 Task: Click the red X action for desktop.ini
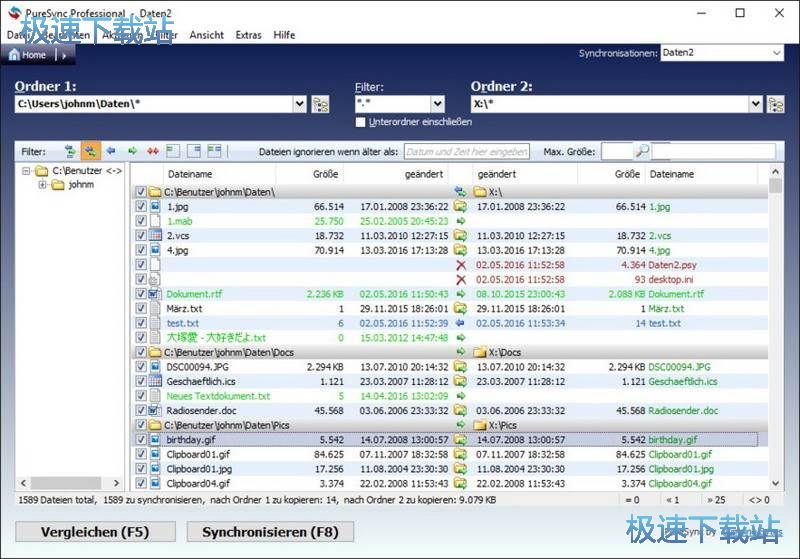(x=461, y=280)
